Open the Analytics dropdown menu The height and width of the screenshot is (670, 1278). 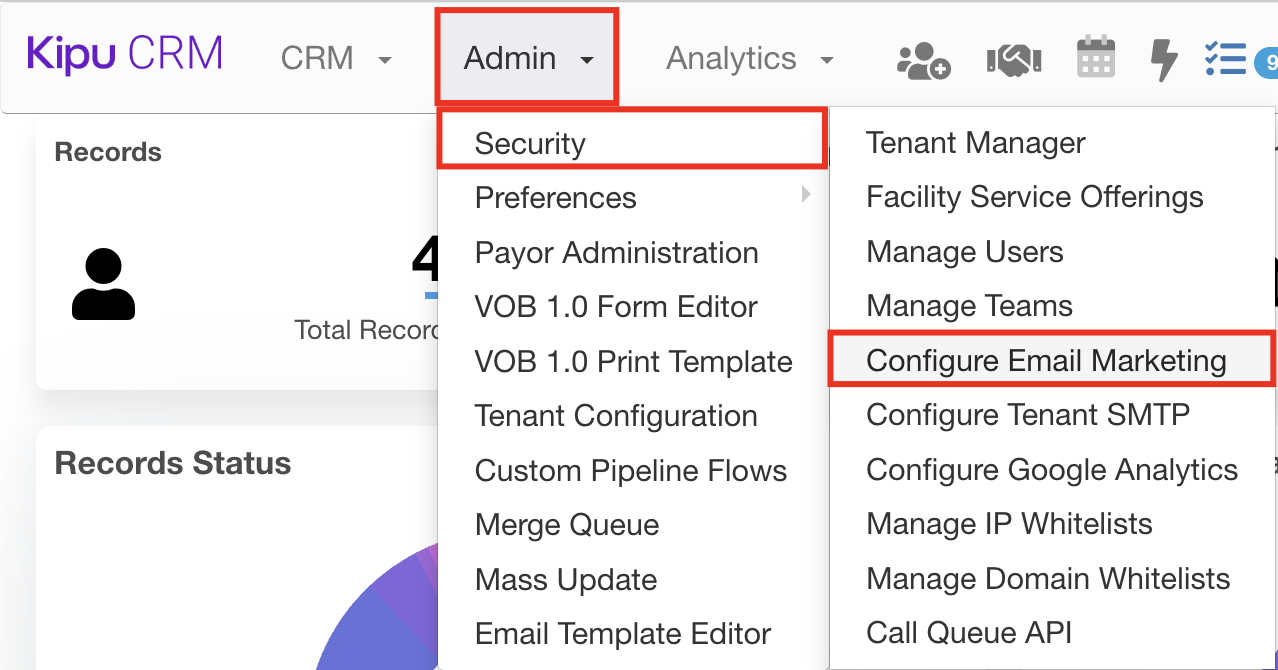(749, 59)
